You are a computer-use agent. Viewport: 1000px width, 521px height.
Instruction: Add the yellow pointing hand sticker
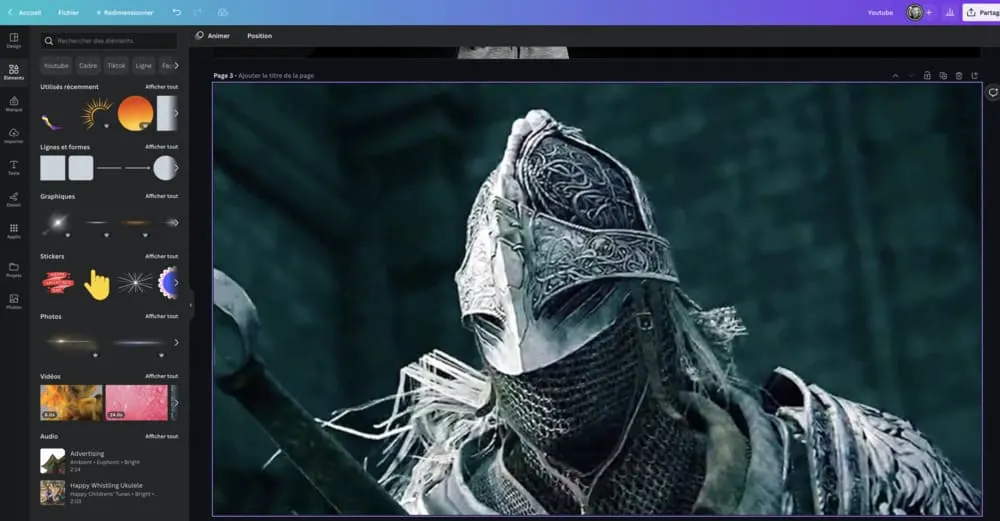97,284
